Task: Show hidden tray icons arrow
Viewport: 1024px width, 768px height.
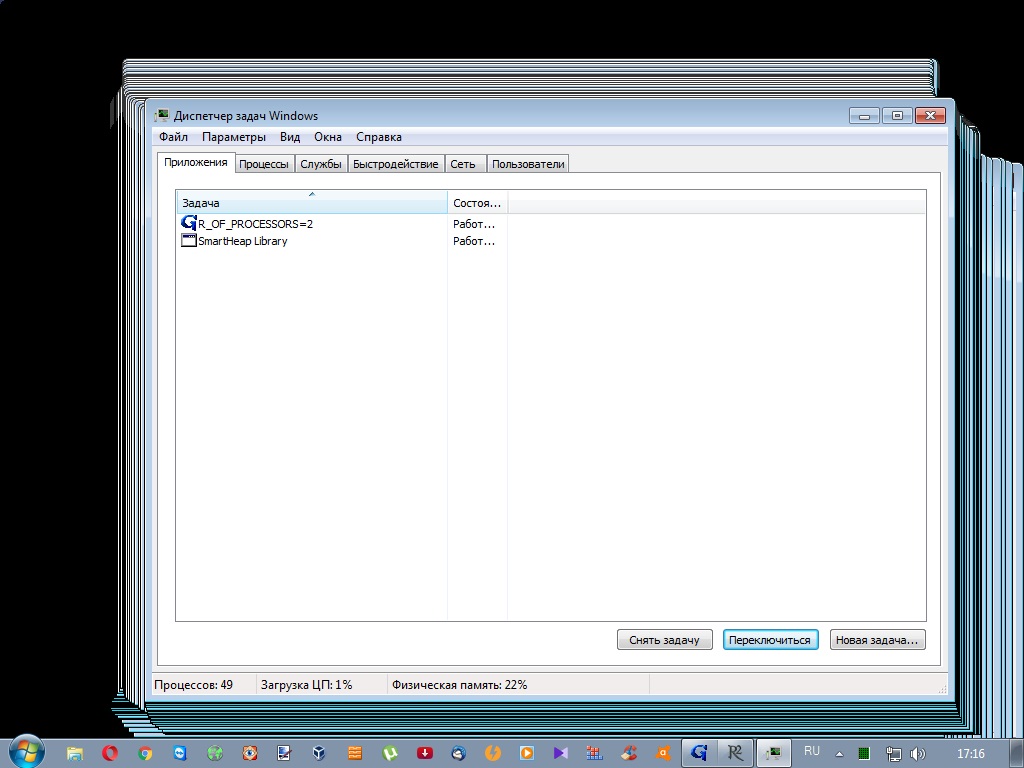Action: 839,754
